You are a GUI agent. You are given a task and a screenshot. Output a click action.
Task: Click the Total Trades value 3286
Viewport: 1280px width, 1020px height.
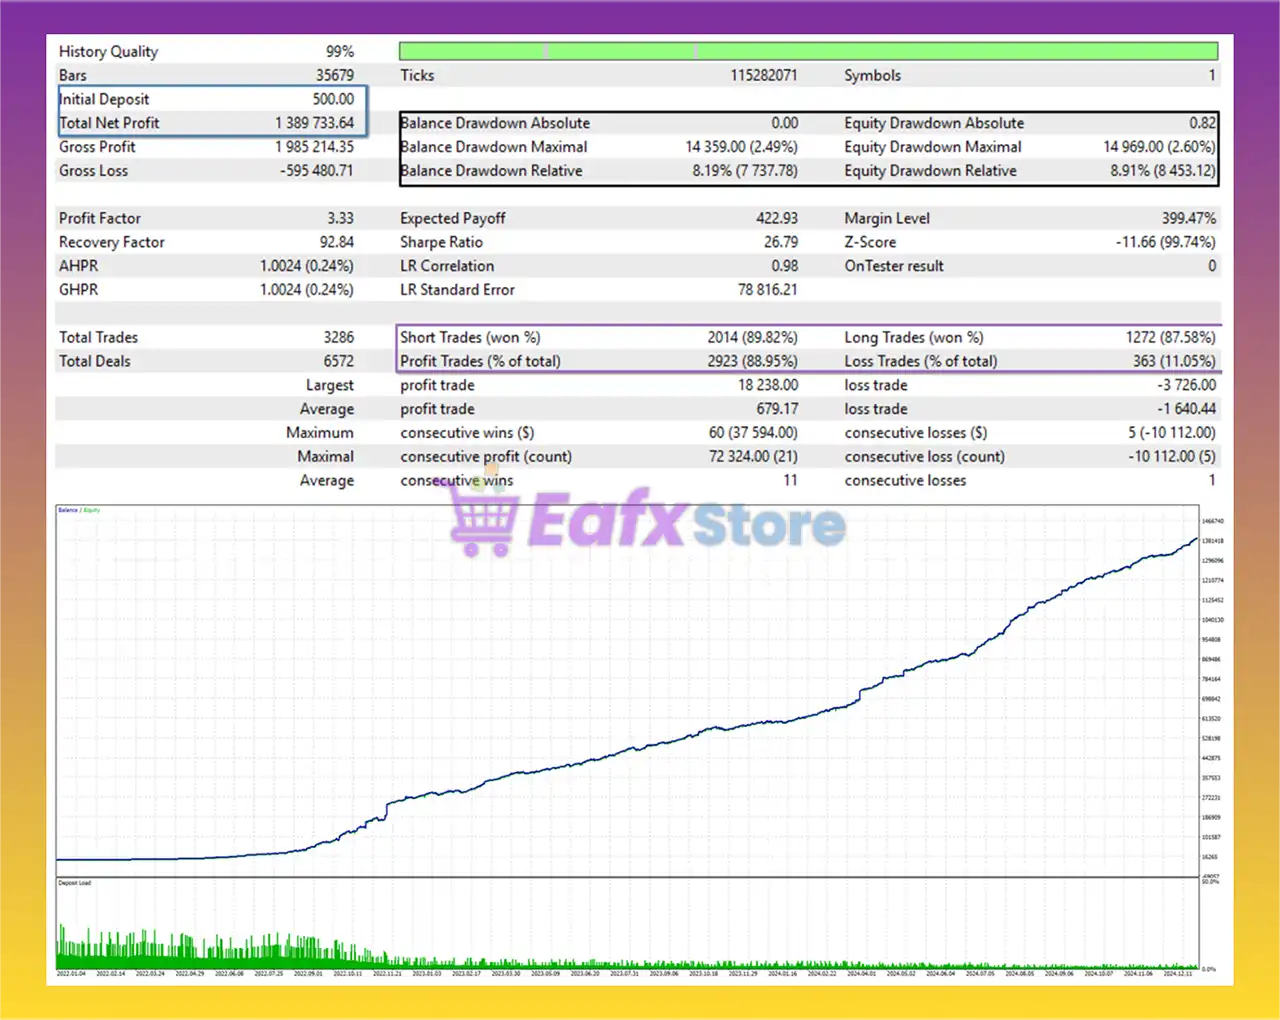(338, 338)
